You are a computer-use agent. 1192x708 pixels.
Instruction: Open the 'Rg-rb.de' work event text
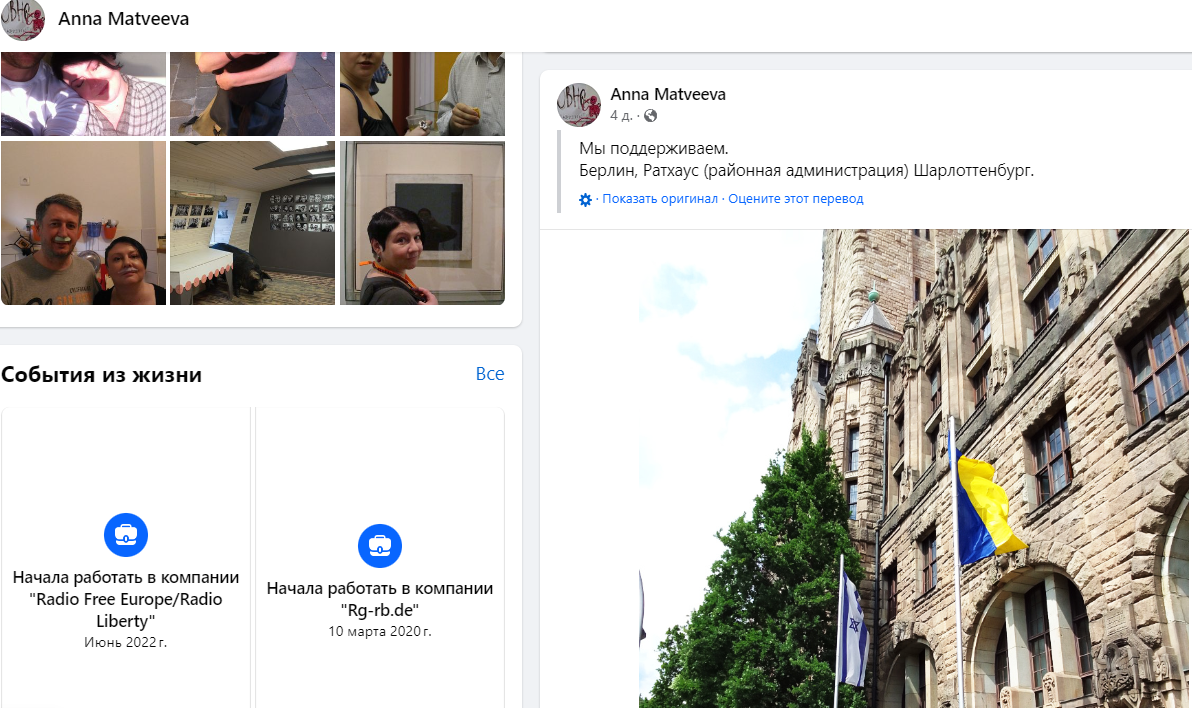coord(380,599)
